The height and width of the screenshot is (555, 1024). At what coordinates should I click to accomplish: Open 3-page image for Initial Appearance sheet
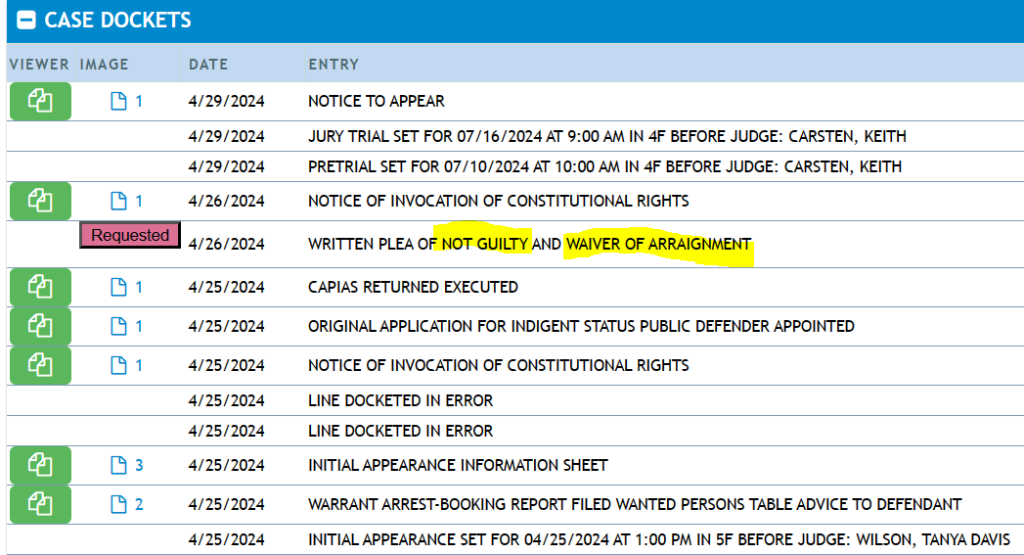pos(126,465)
